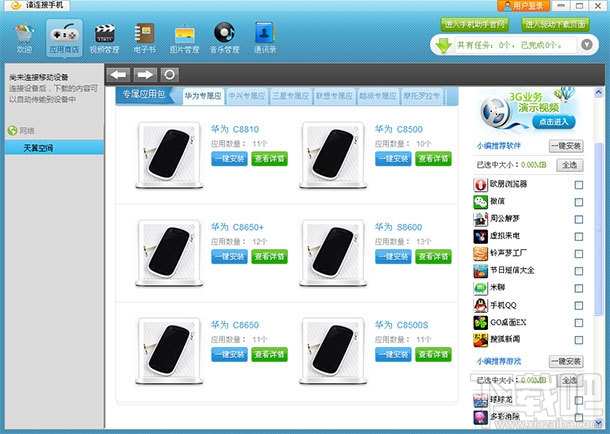
Task: Check the GO桌面EX checkbox
Action: click(x=579, y=323)
